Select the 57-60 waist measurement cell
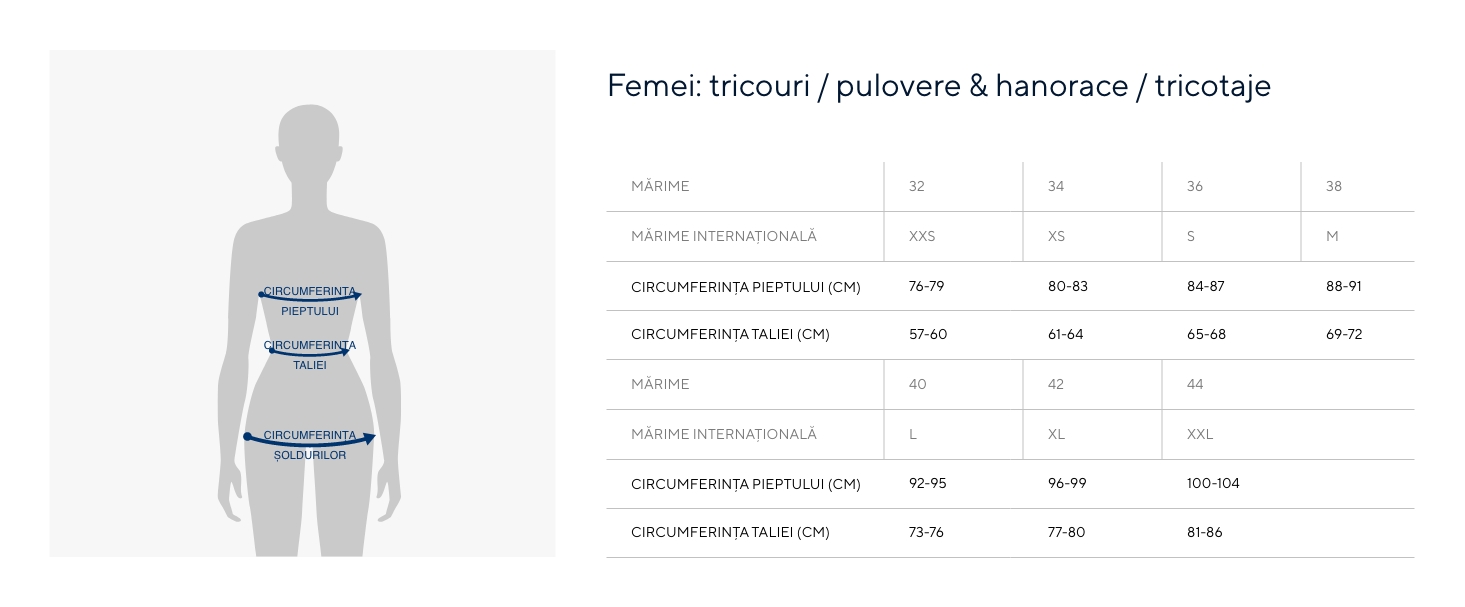The width and height of the screenshot is (1465, 607). point(928,335)
